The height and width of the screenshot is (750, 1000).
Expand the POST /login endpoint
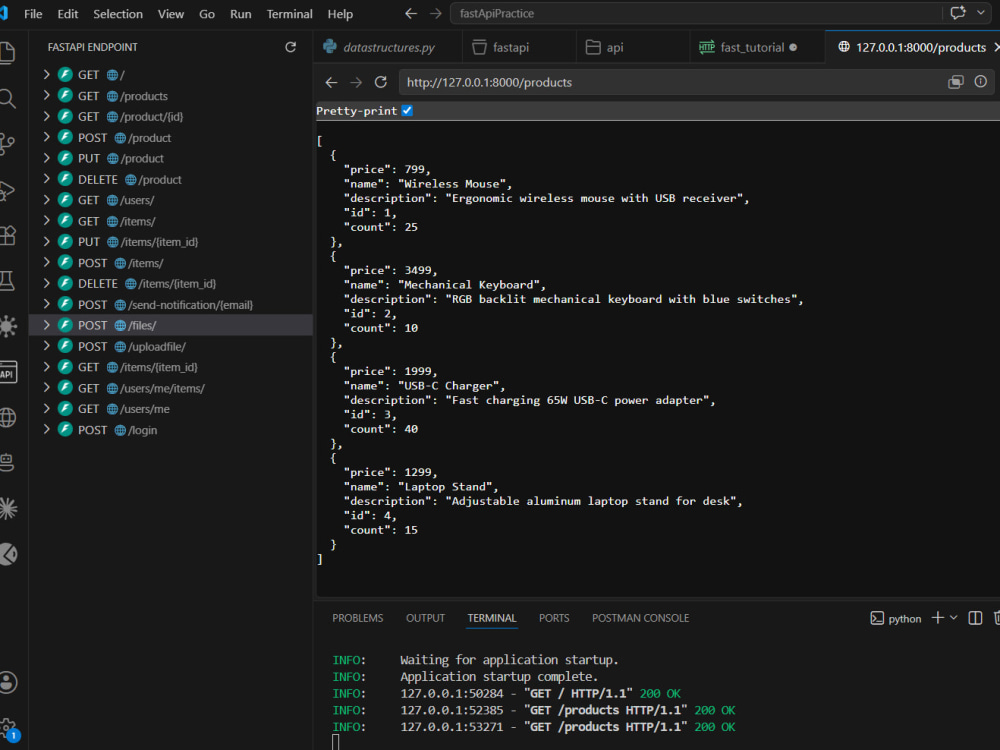[x=46, y=429]
